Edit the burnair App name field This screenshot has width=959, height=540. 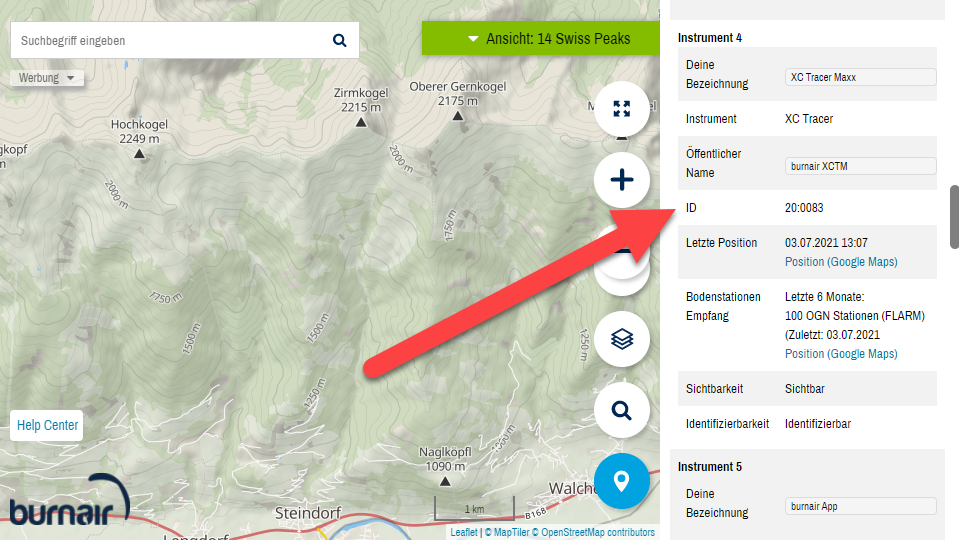click(861, 506)
